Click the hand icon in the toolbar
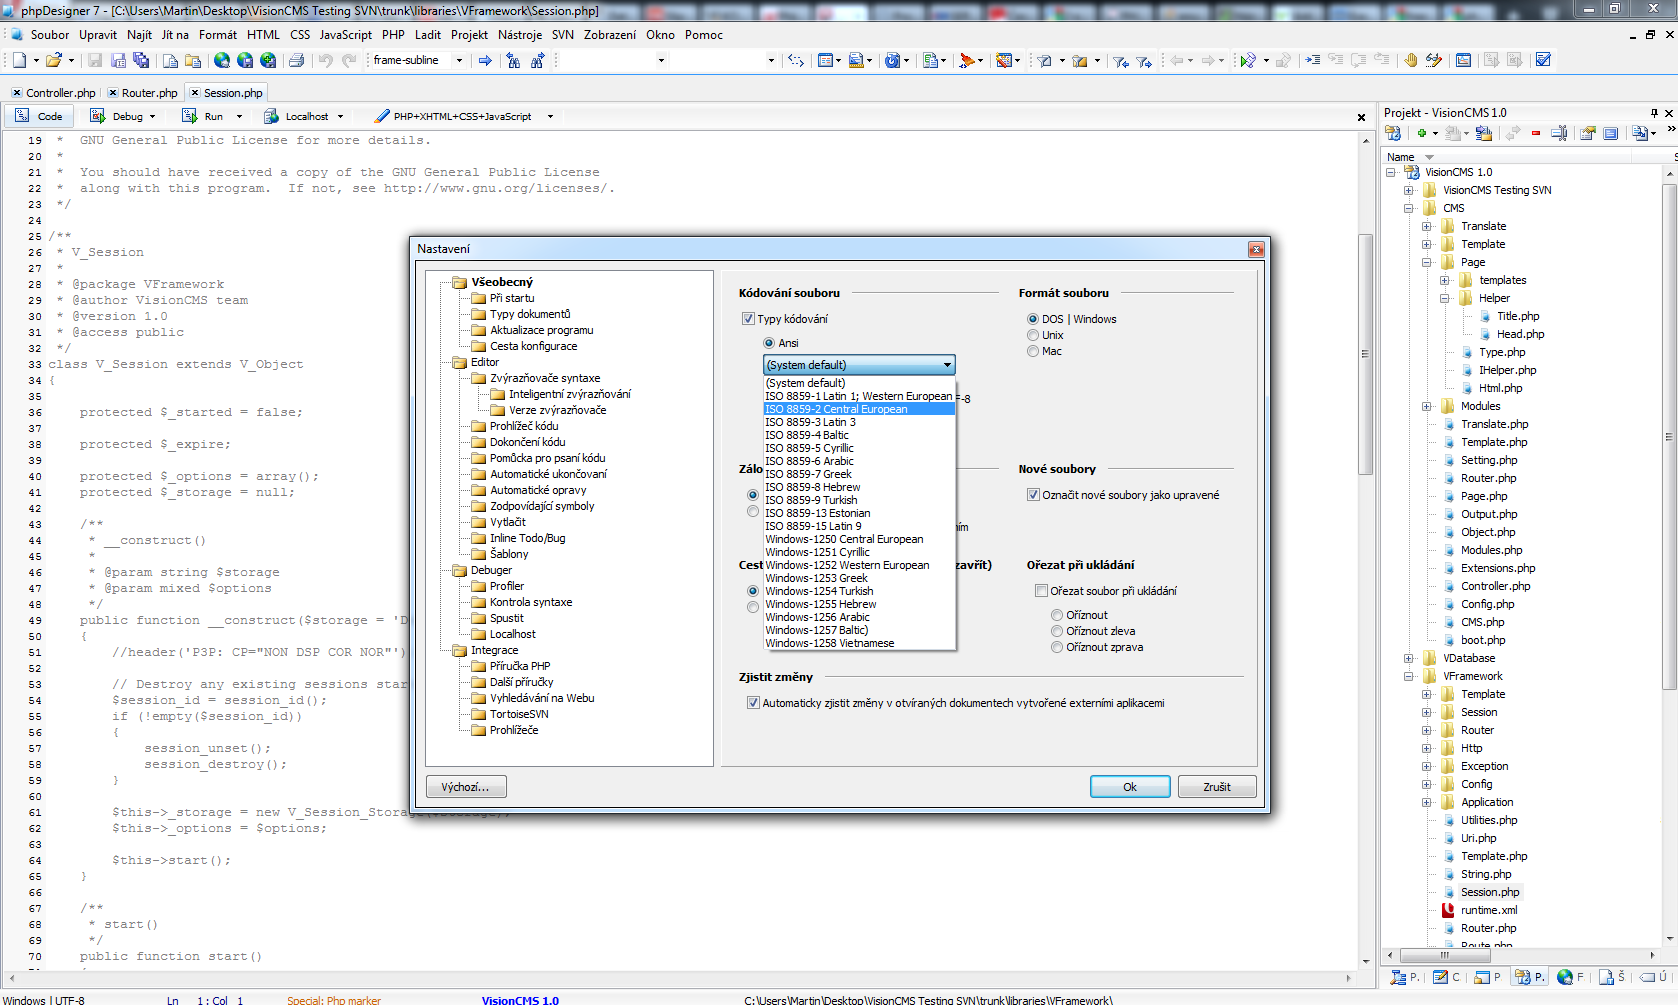Screen dimensions: 1678x1005 coord(1410,60)
